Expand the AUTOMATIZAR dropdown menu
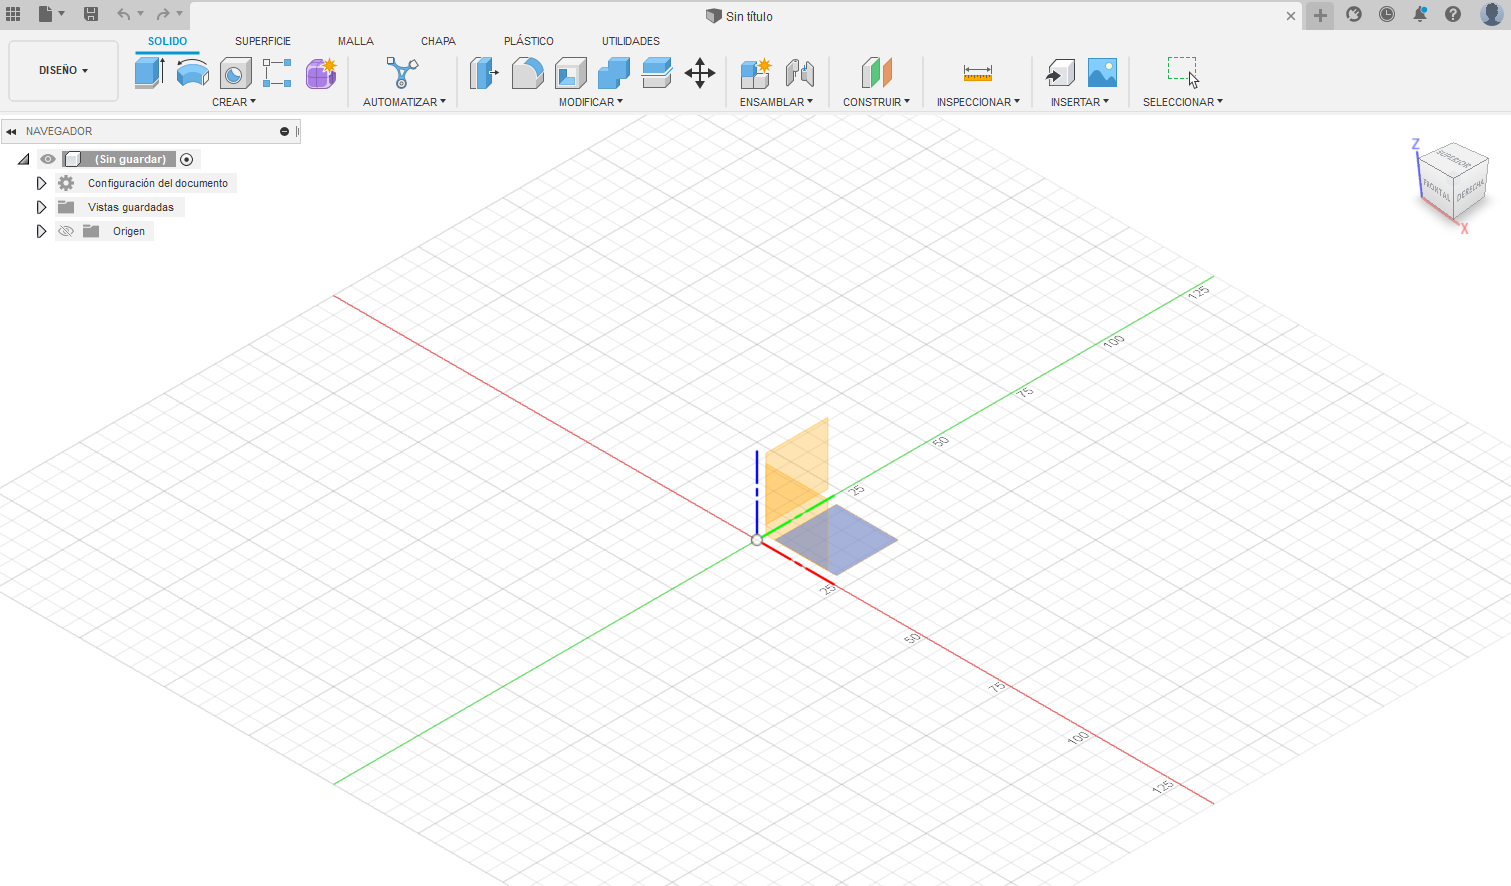The height and width of the screenshot is (886, 1511). point(404,102)
